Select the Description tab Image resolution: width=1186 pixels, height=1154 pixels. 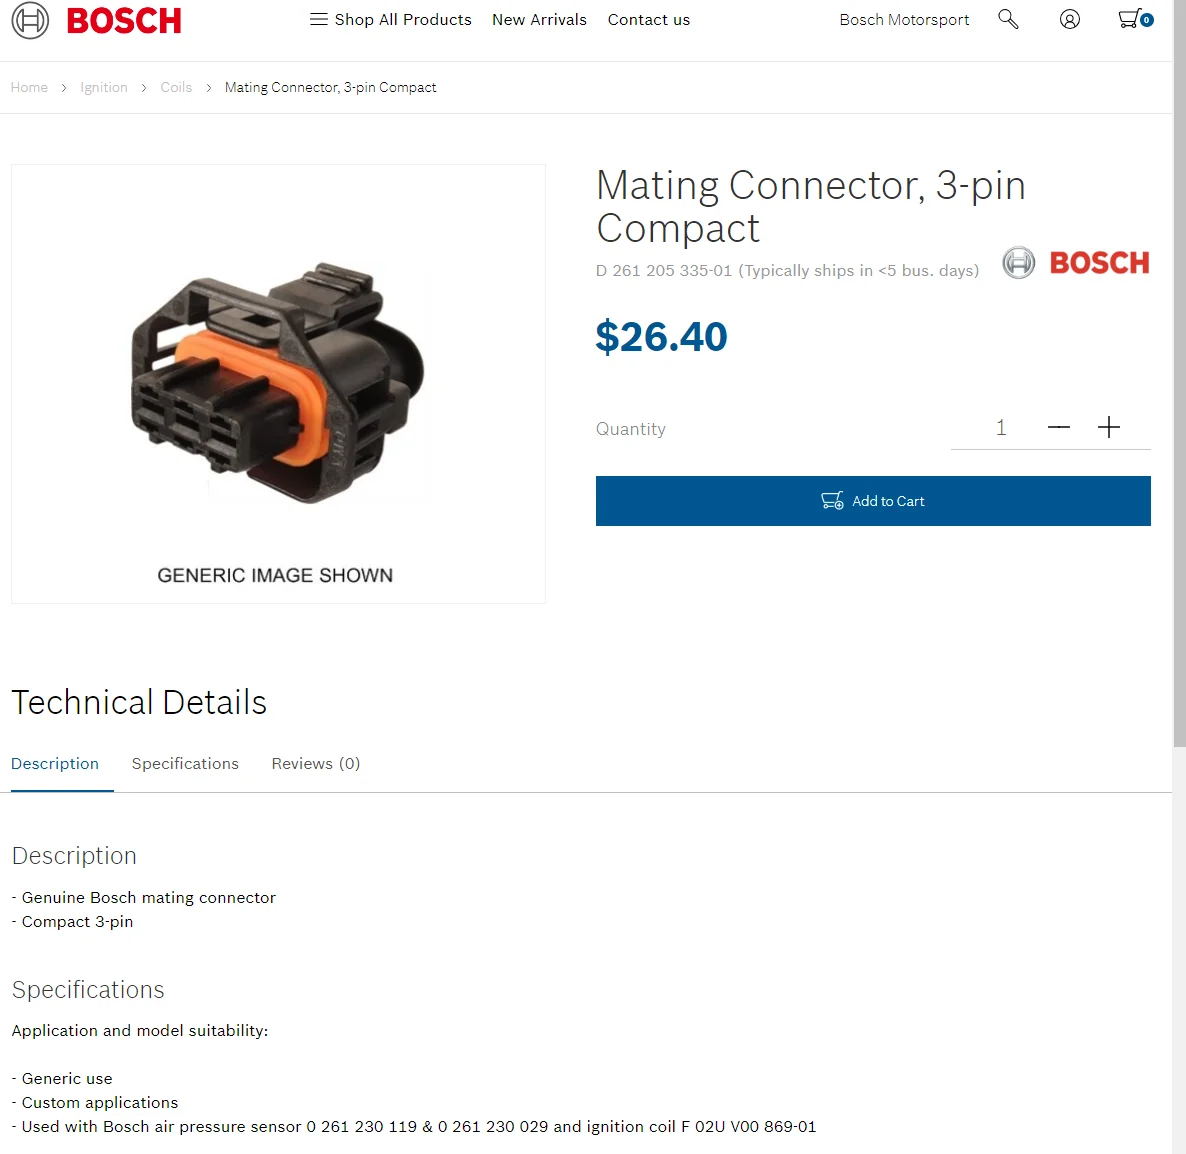coord(55,763)
